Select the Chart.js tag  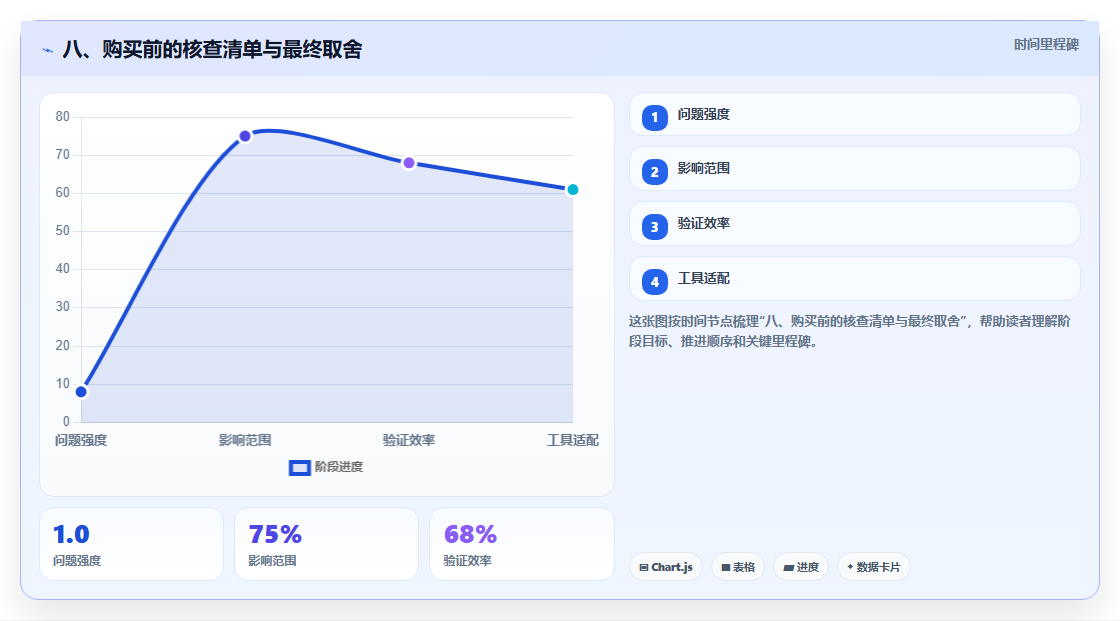(x=666, y=567)
